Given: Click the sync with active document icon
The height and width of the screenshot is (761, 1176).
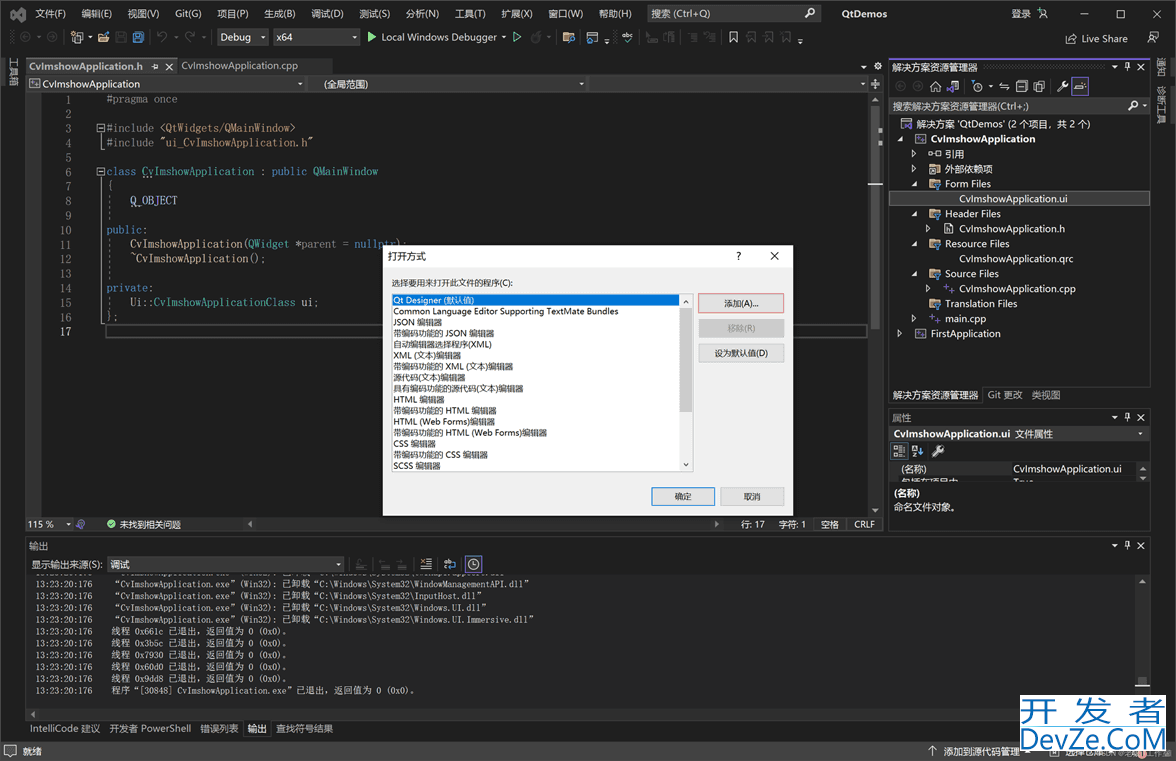Looking at the screenshot, I should [x=1004, y=86].
